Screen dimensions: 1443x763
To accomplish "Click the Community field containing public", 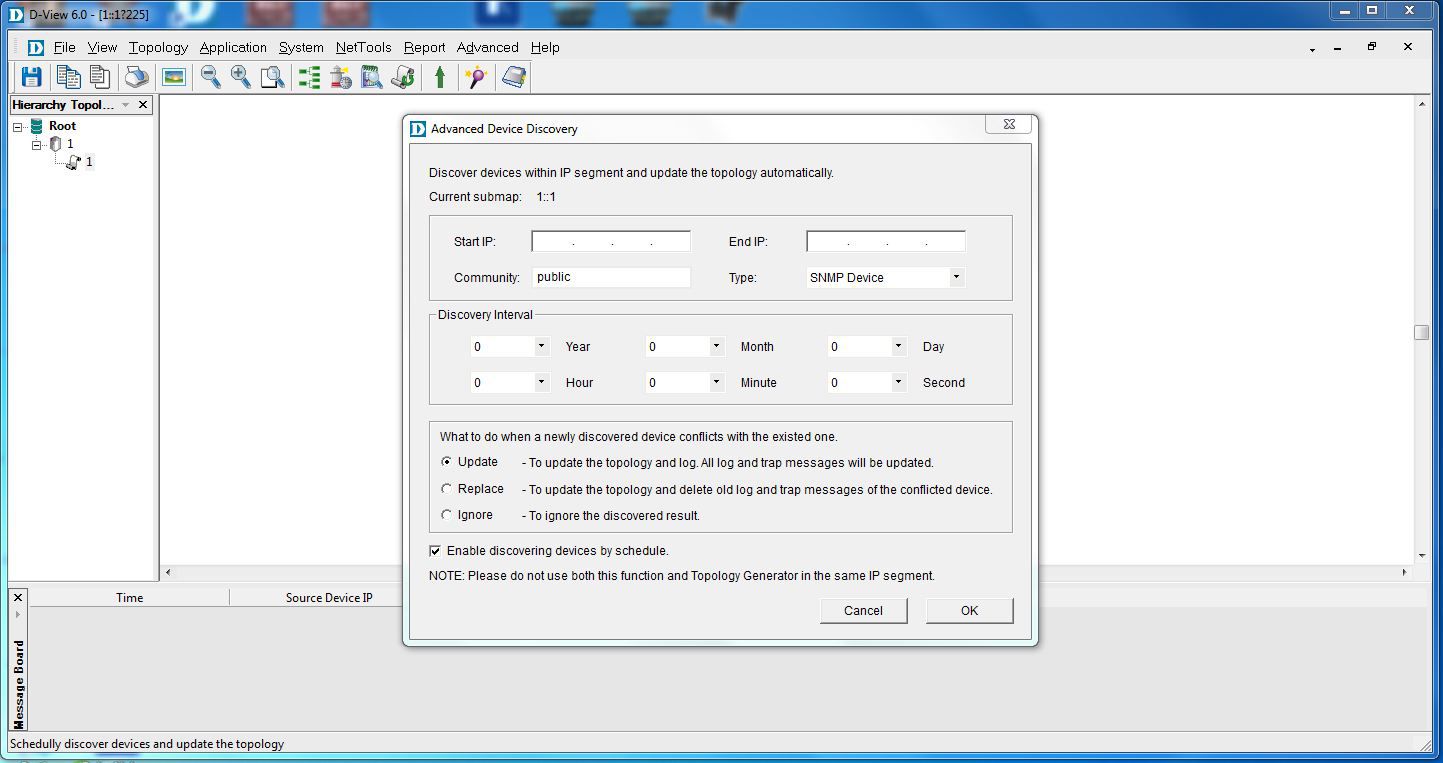I will 611,277.
